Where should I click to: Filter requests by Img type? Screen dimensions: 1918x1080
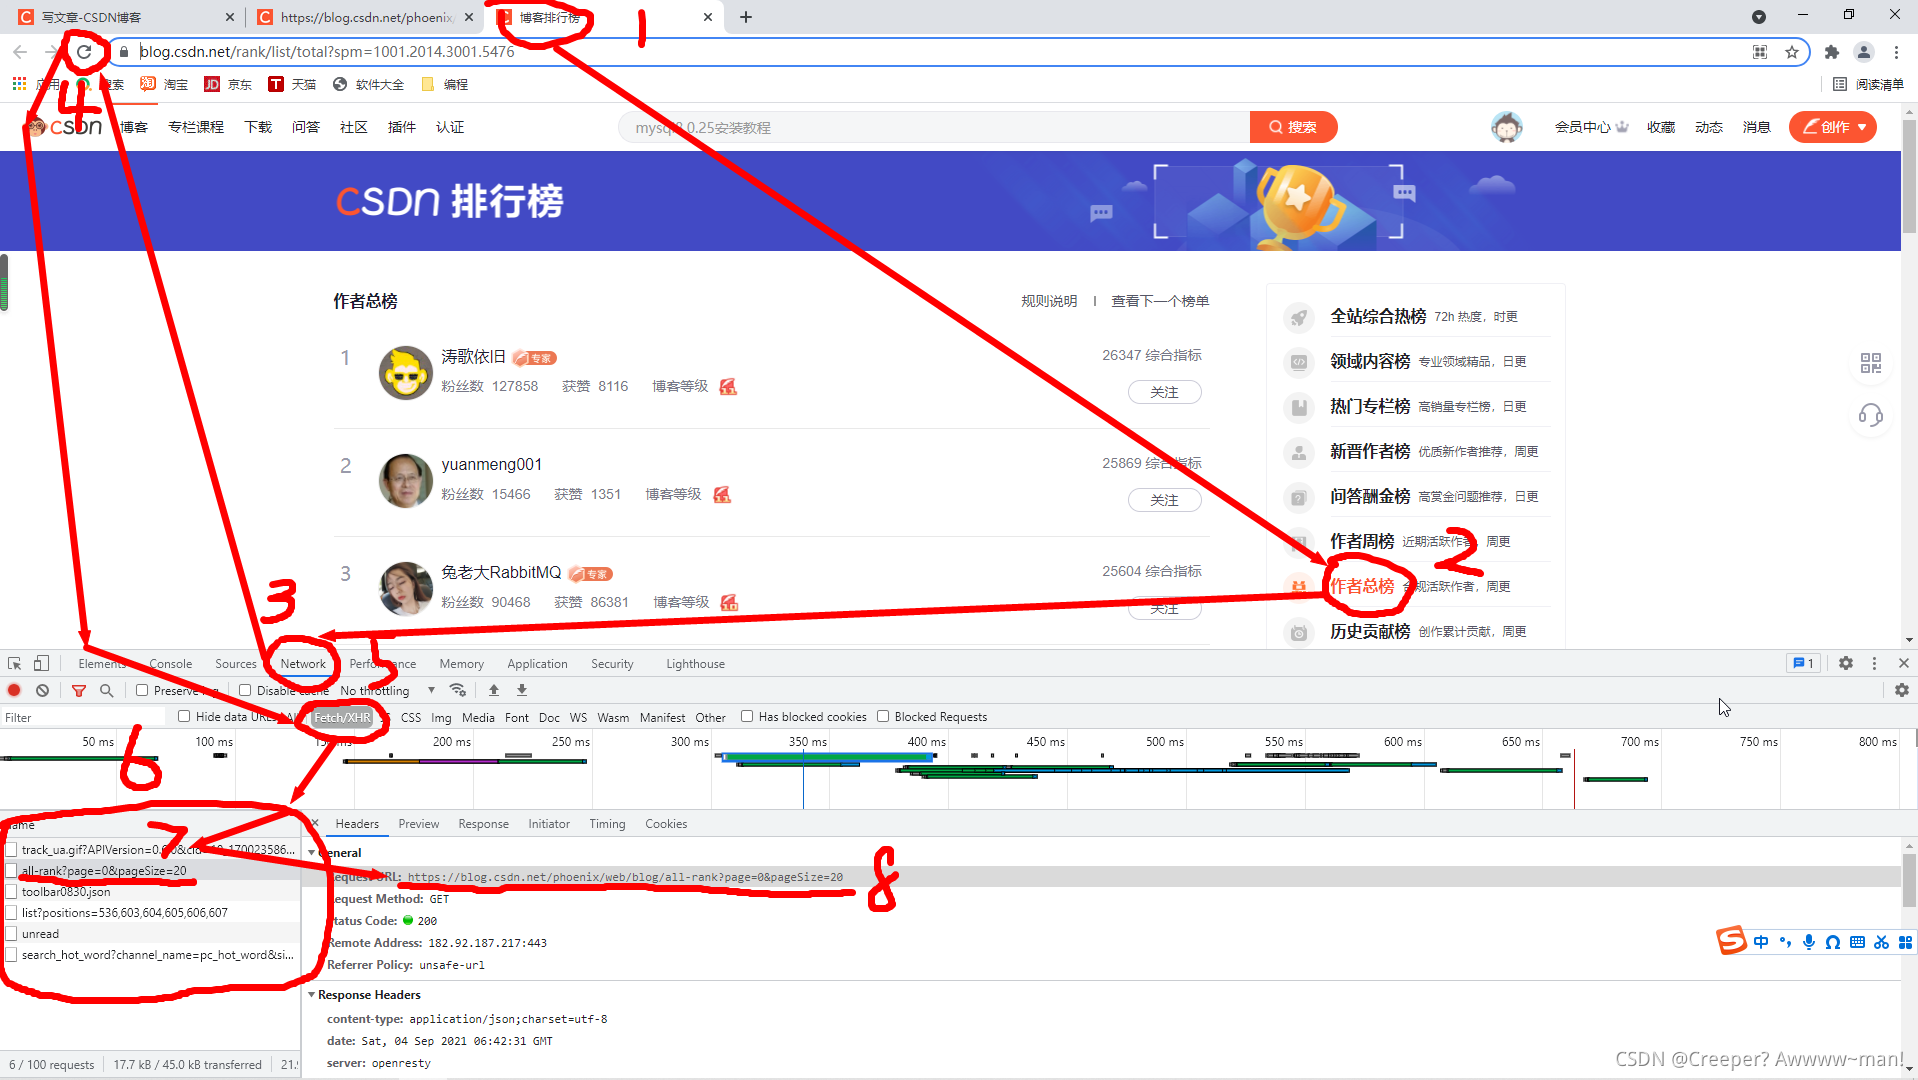441,717
